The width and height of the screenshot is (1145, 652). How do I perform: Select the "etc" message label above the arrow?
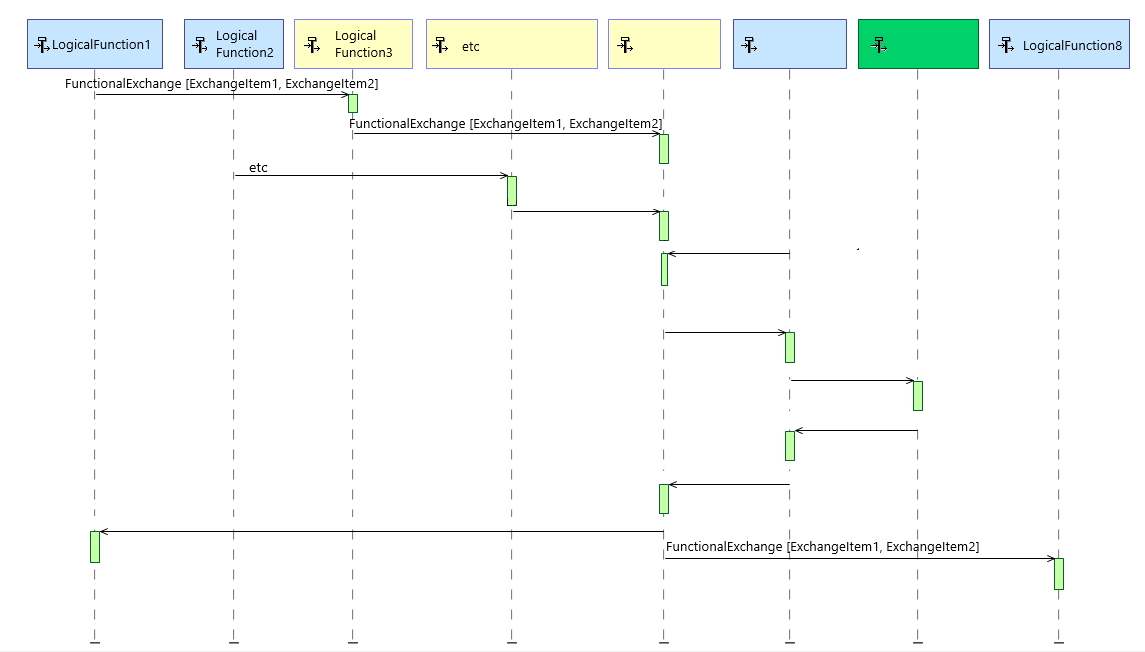tap(258, 167)
